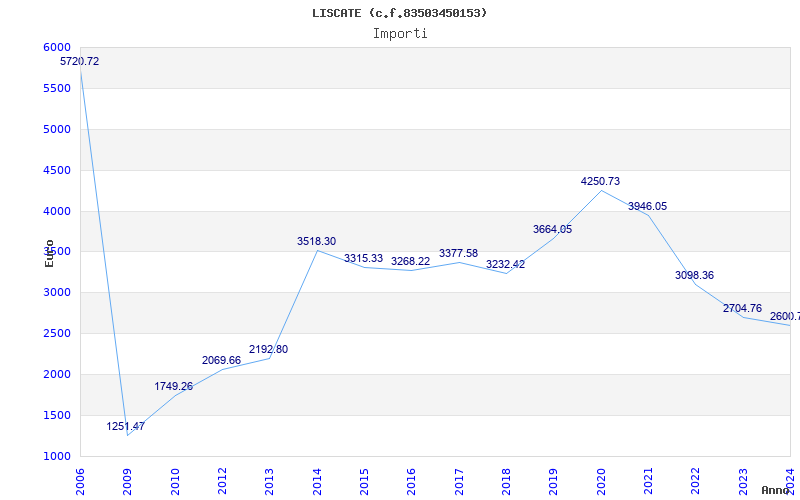Select x-axis year label 2022

pyautogui.click(x=696, y=481)
